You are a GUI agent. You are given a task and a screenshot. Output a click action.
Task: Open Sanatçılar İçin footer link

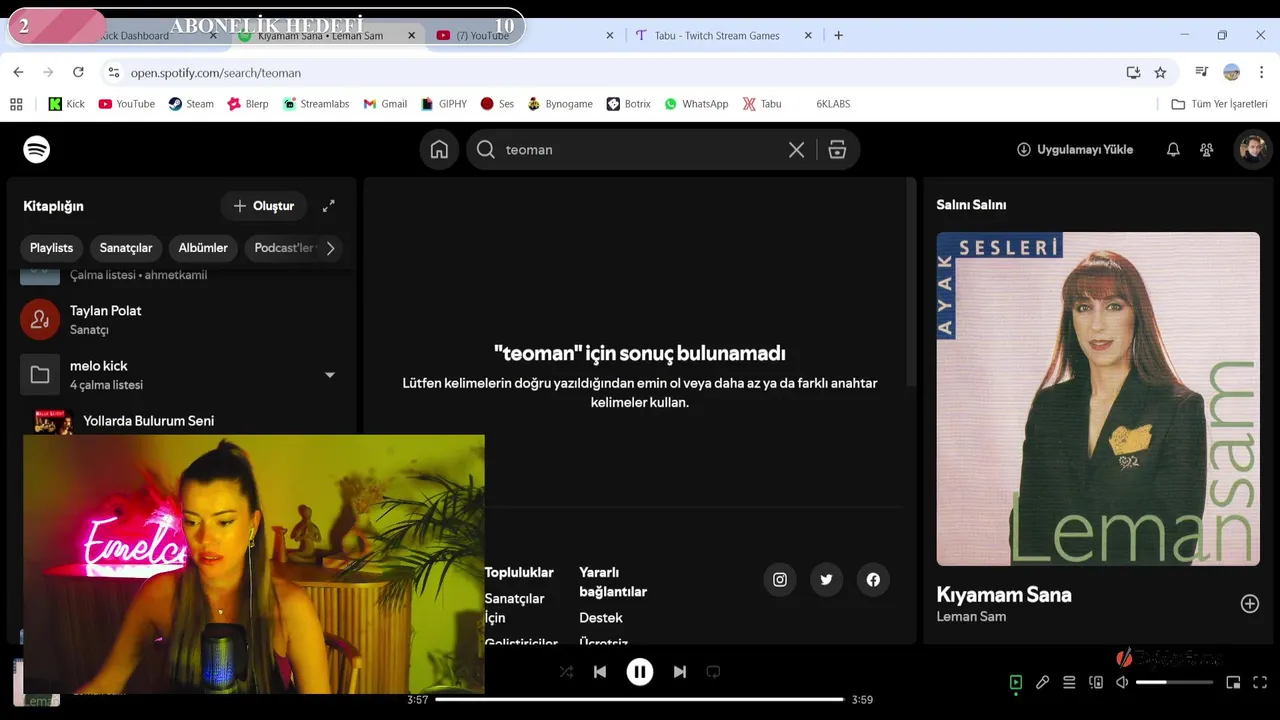pyautogui.click(x=515, y=608)
